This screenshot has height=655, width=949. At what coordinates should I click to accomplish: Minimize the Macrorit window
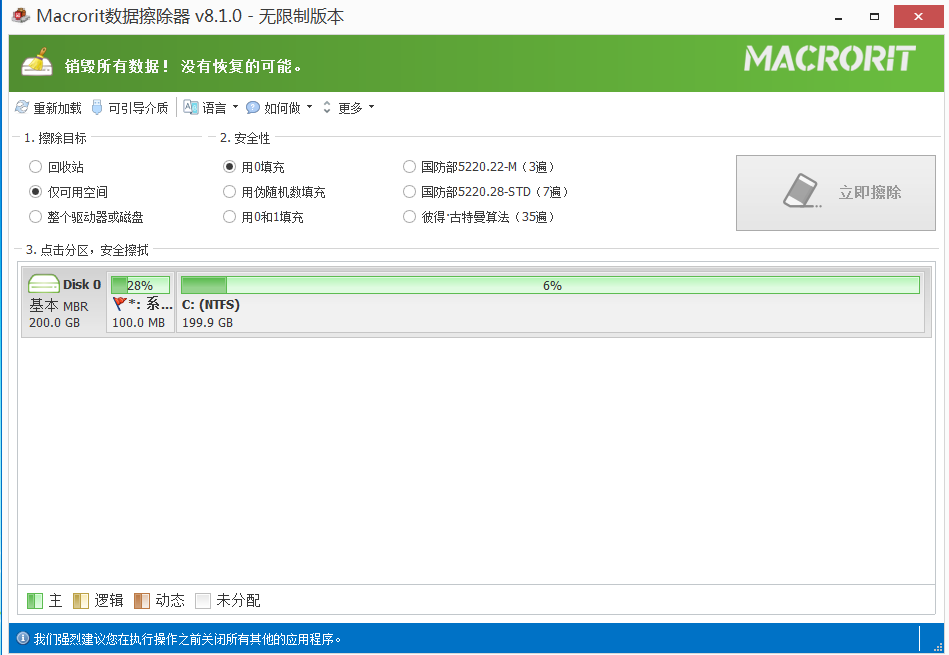pyautogui.click(x=838, y=17)
